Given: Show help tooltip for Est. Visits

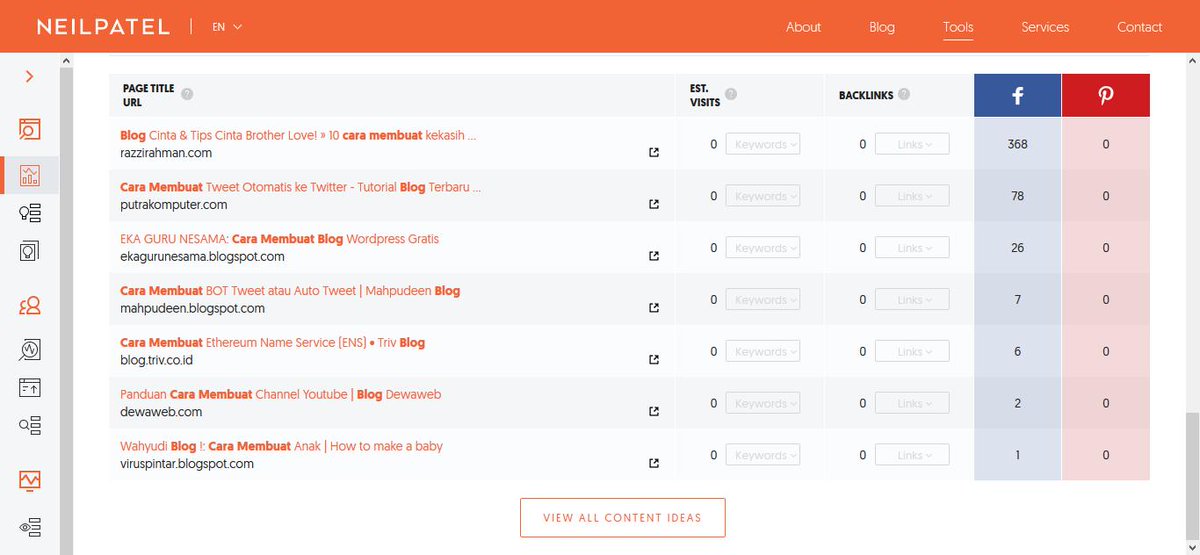Looking at the screenshot, I should point(731,95).
